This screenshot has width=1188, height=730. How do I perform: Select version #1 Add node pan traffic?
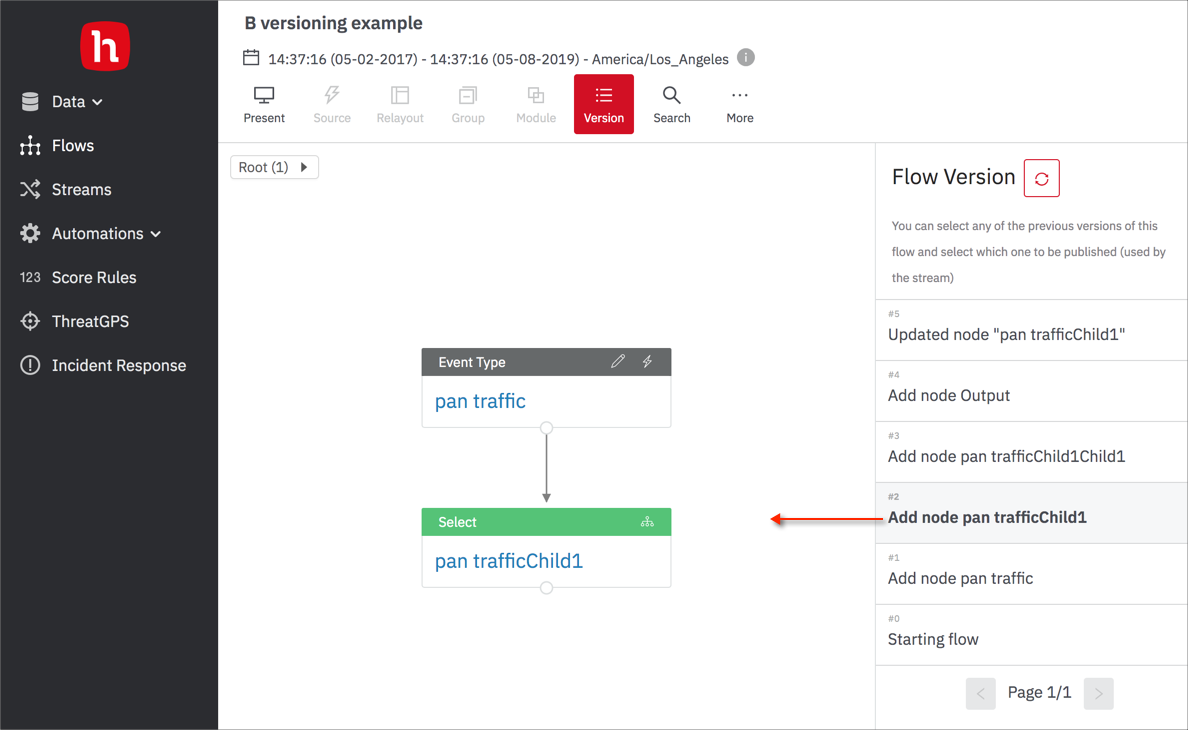pos(1031,574)
